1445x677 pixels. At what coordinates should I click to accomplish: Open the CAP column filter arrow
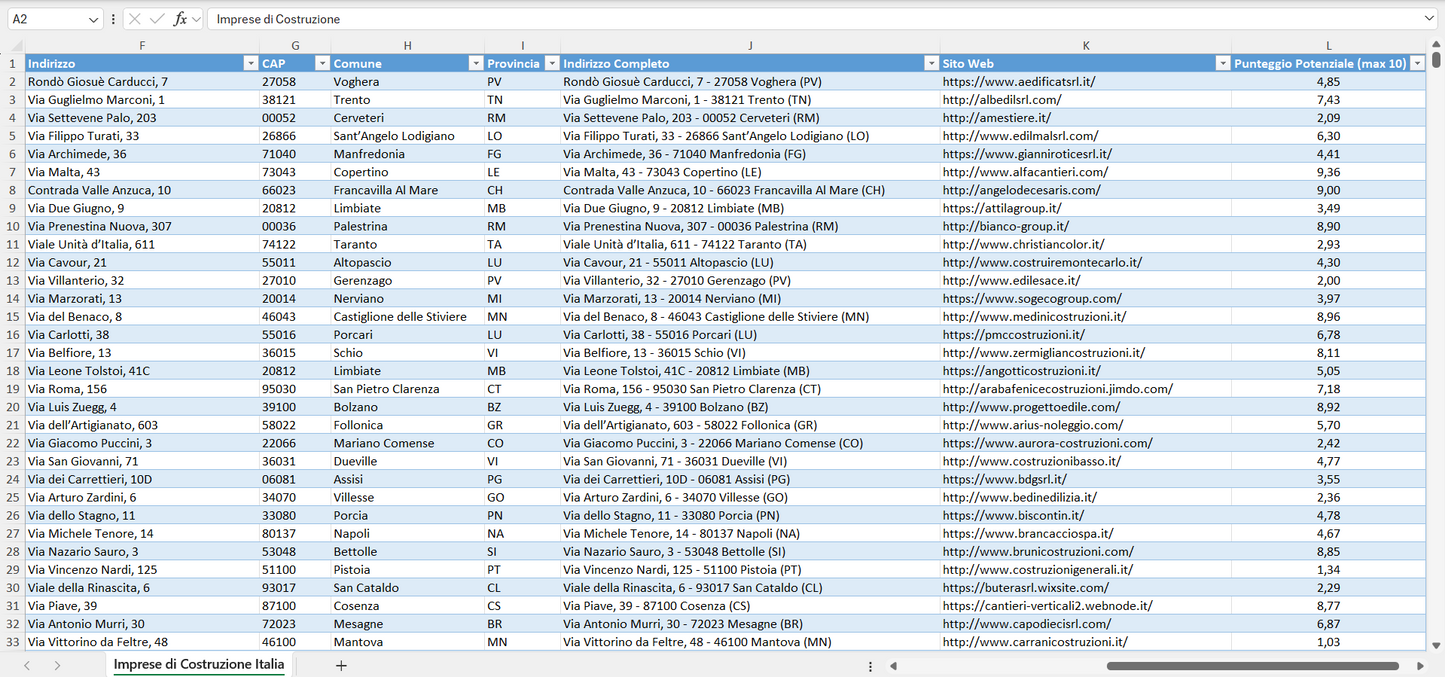point(322,63)
